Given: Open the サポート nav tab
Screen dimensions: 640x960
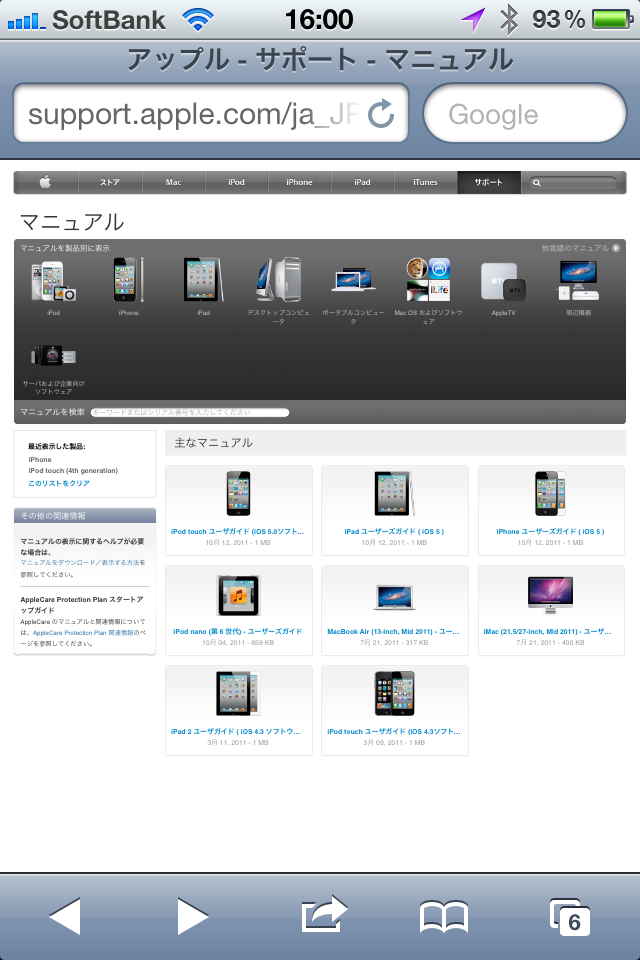Looking at the screenshot, I should pyautogui.click(x=489, y=182).
